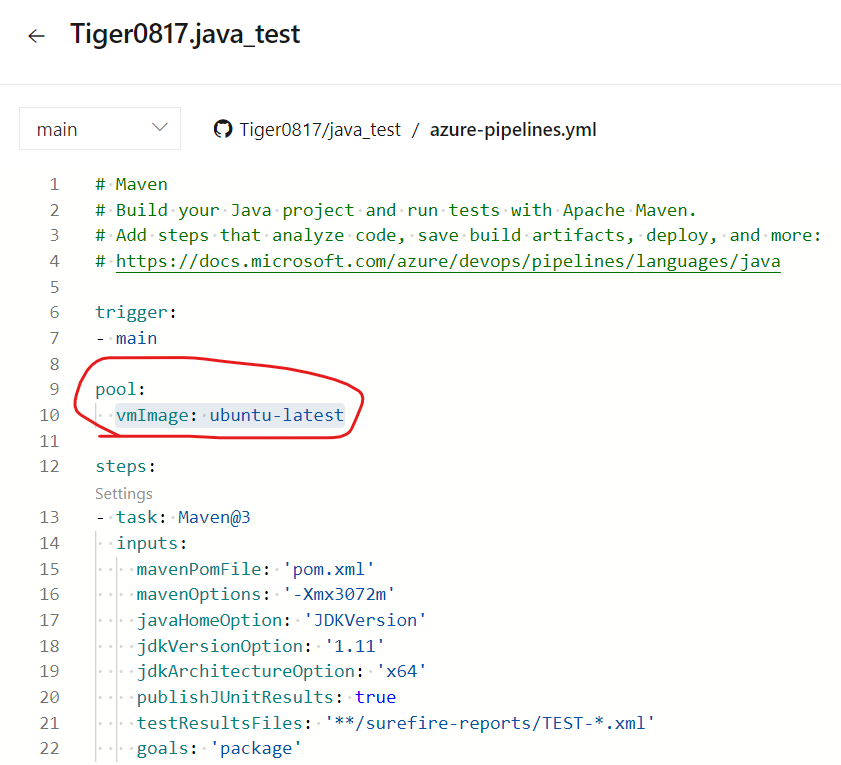Click the goals 'package' line

pos(219,748)
